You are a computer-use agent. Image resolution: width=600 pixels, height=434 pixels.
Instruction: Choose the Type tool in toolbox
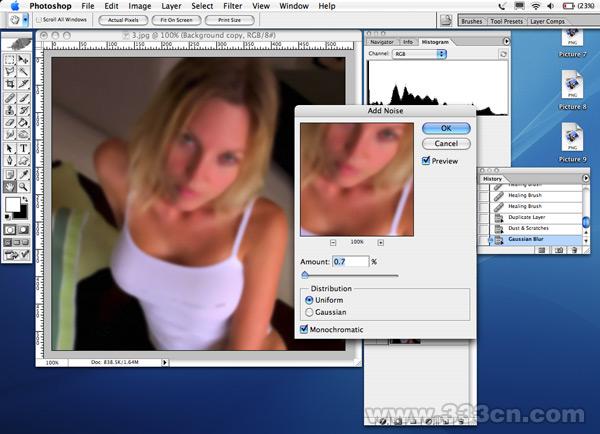[x=24, y=148]
